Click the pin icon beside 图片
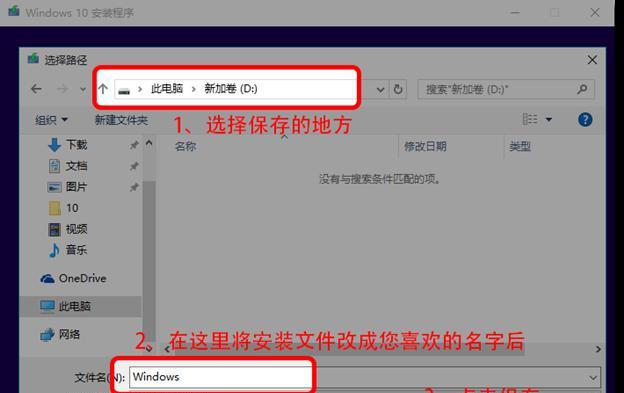 coord(134,187)
